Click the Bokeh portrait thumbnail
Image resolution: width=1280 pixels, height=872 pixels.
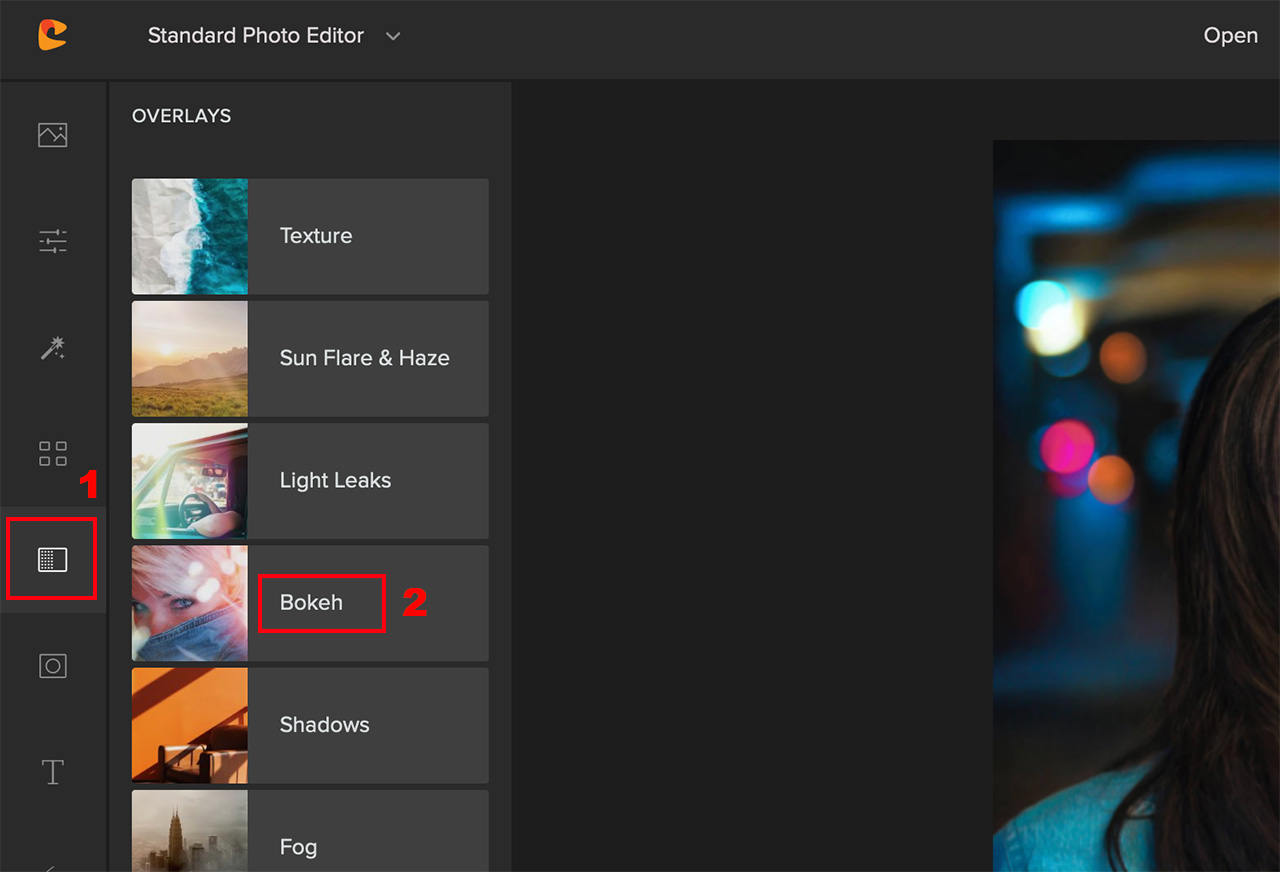pyautogui.click(x=190, y=603)
